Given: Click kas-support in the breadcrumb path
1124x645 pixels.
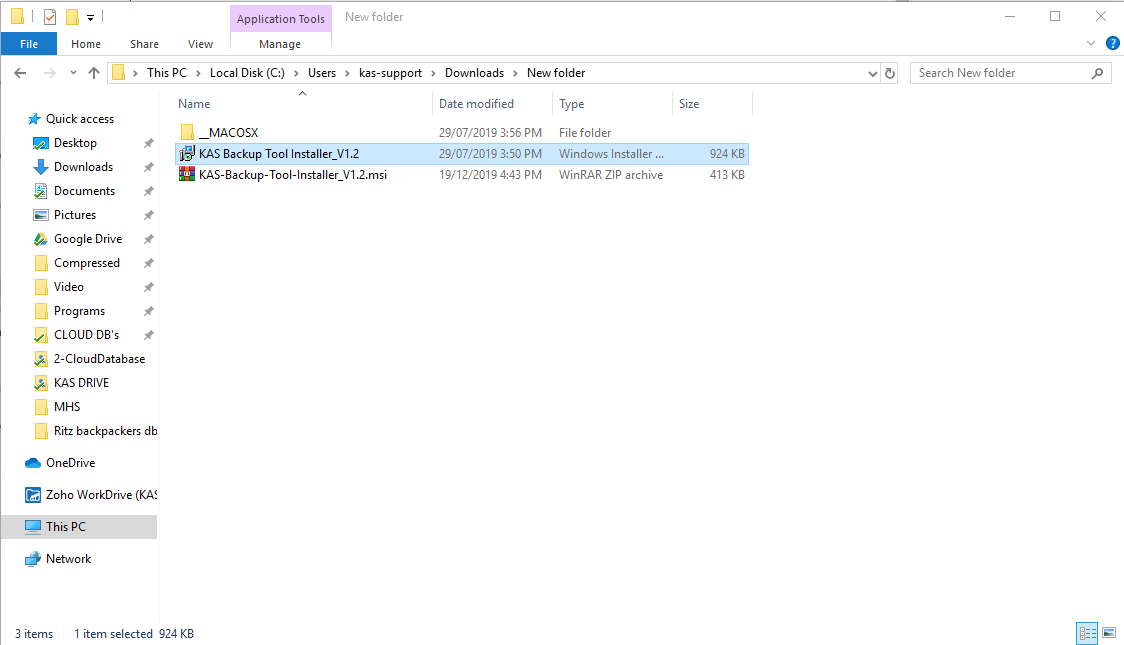Looking at the screenshot, I should click(390, 73).
